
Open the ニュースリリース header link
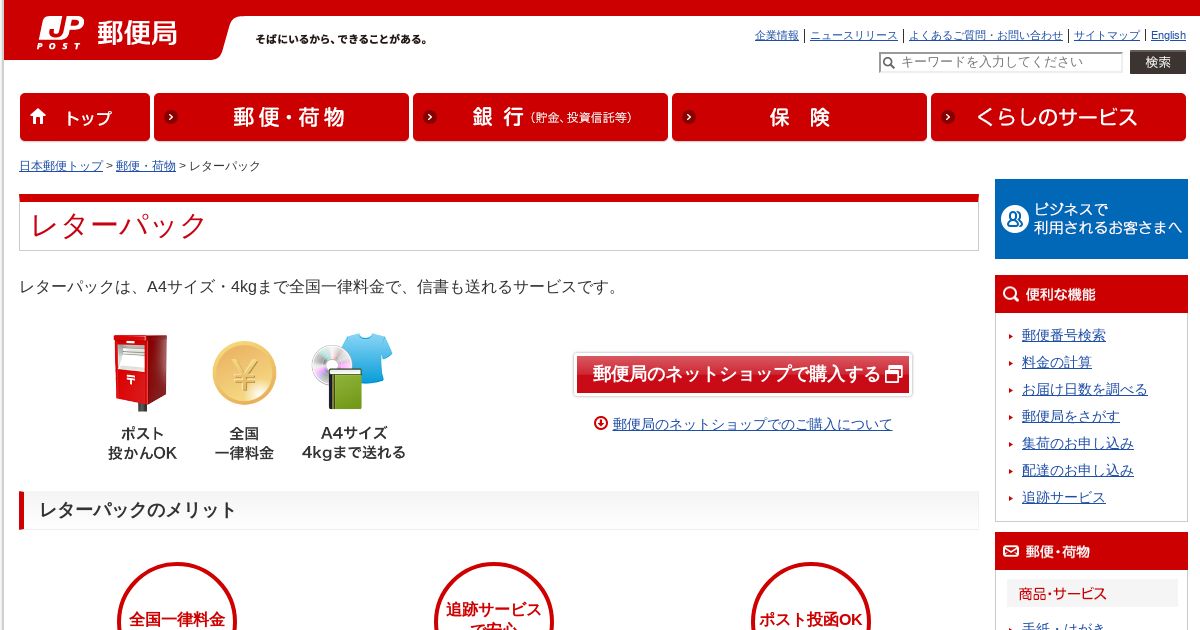coord(854,35)
